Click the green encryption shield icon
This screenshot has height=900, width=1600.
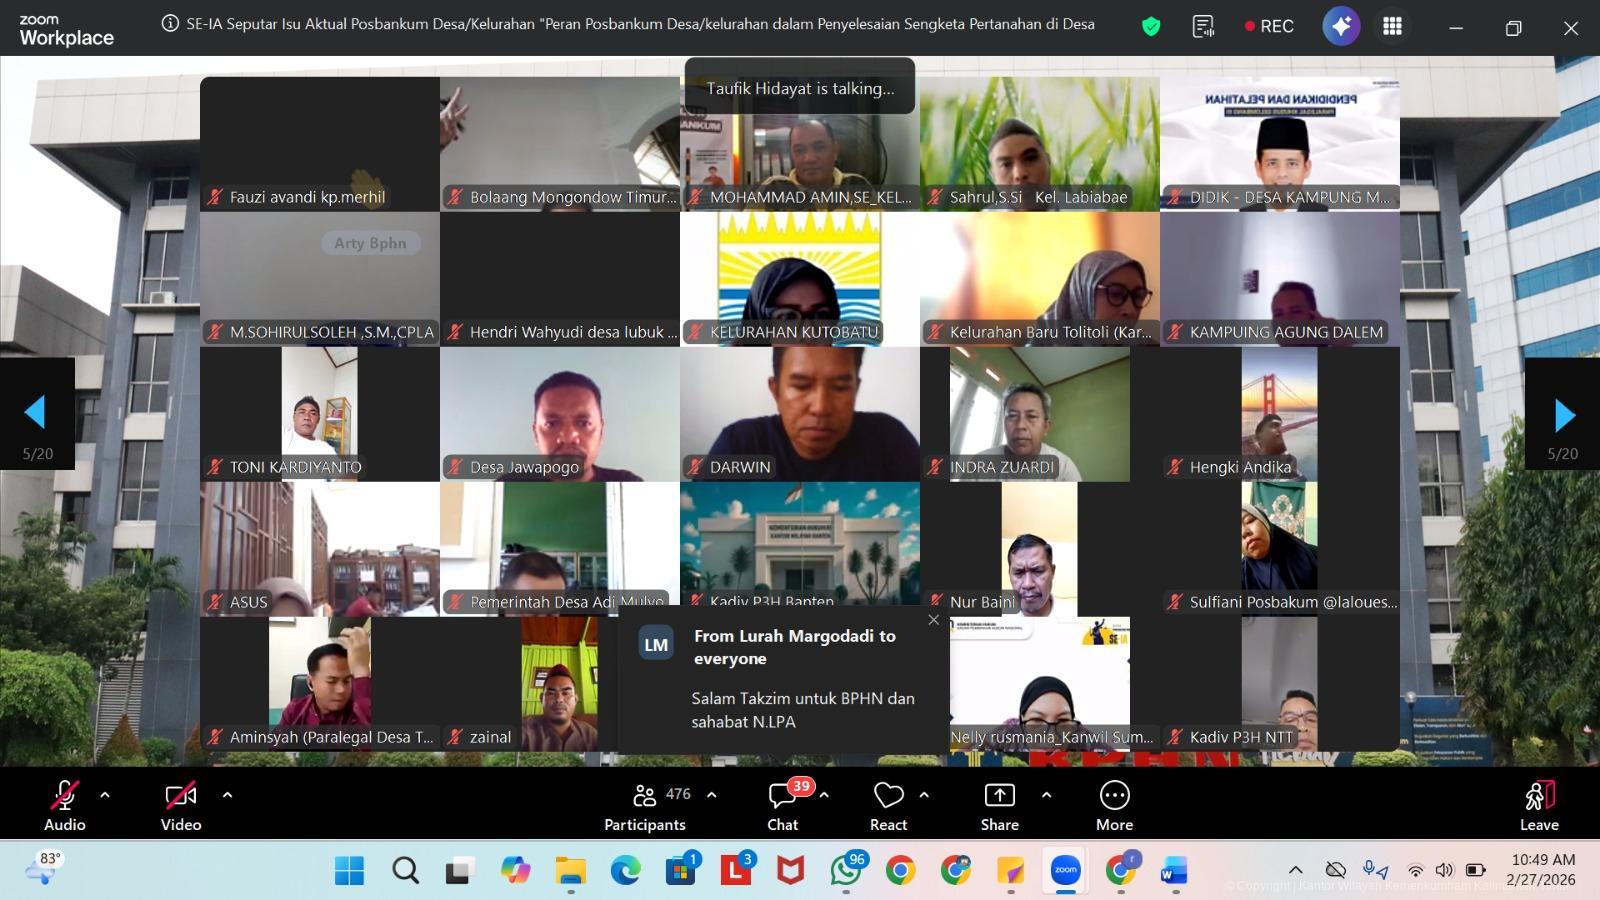pyautogui.click(x=1151, y=27)
